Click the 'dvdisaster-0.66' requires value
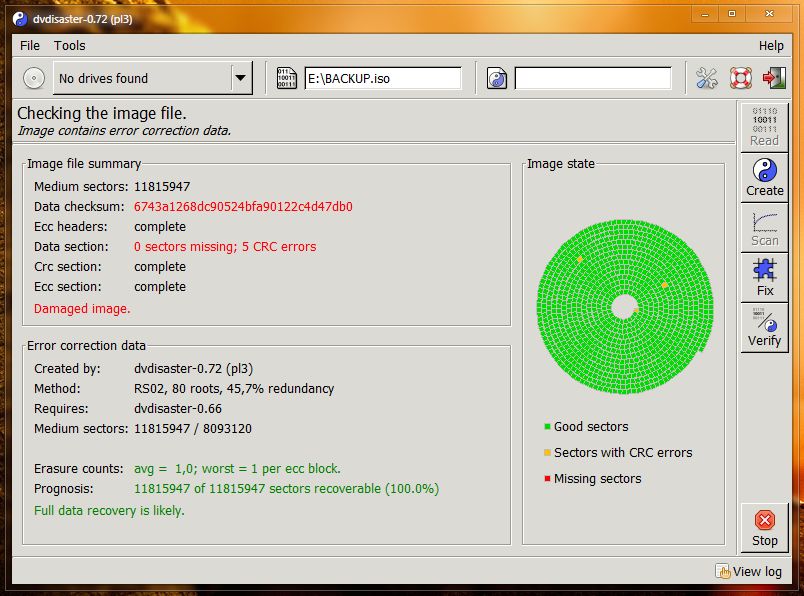 point(178,409)
